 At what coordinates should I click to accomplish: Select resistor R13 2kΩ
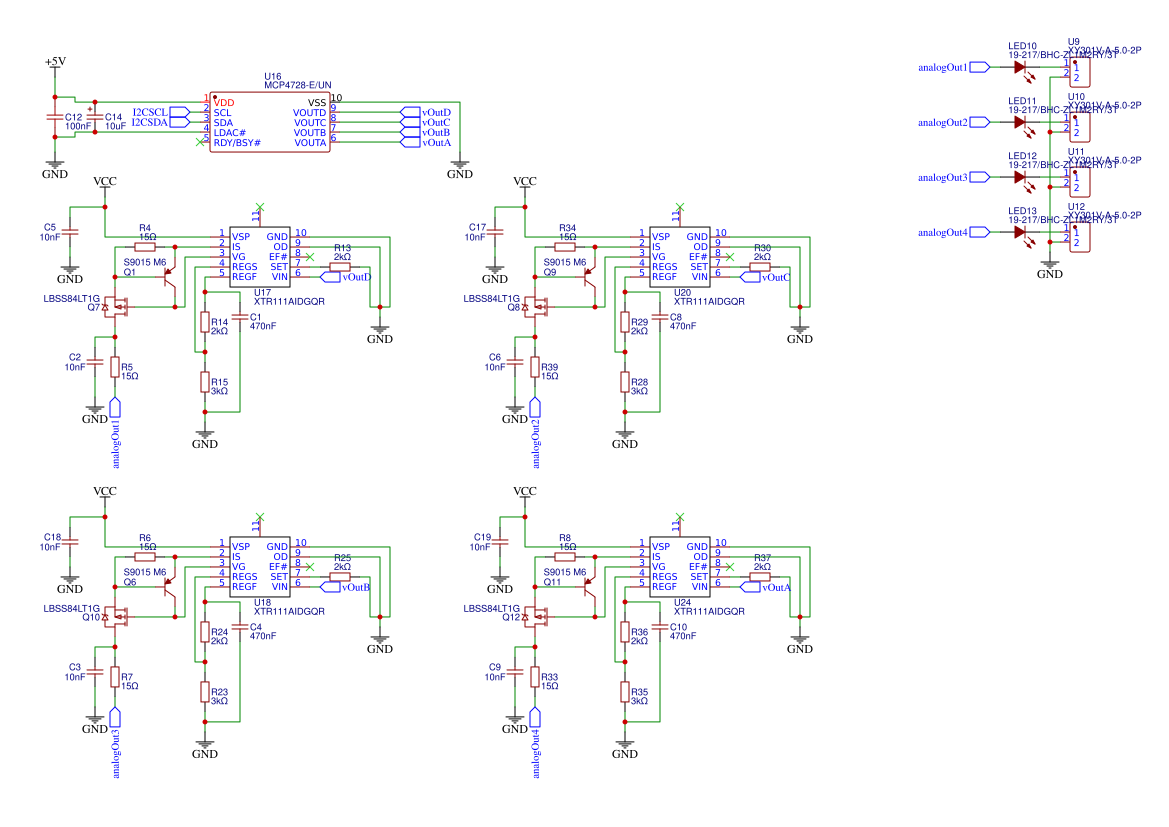[340, 266]
